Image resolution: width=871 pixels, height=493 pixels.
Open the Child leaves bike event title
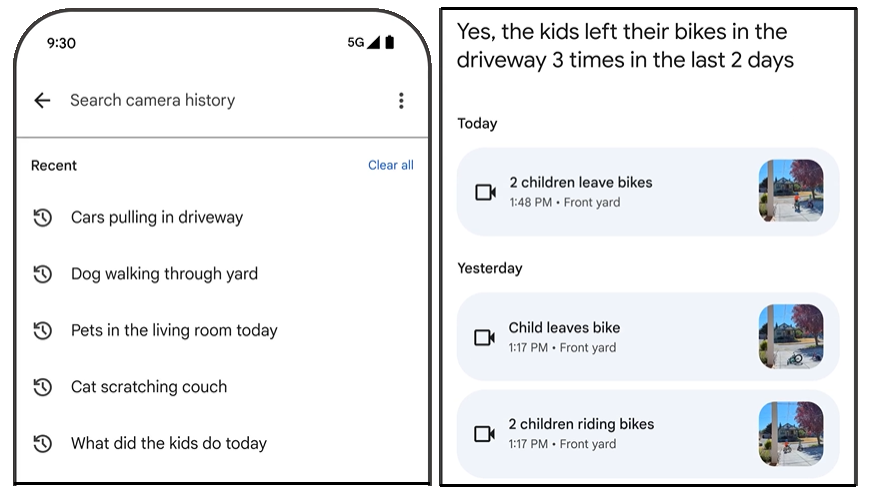tap(564, 327)
